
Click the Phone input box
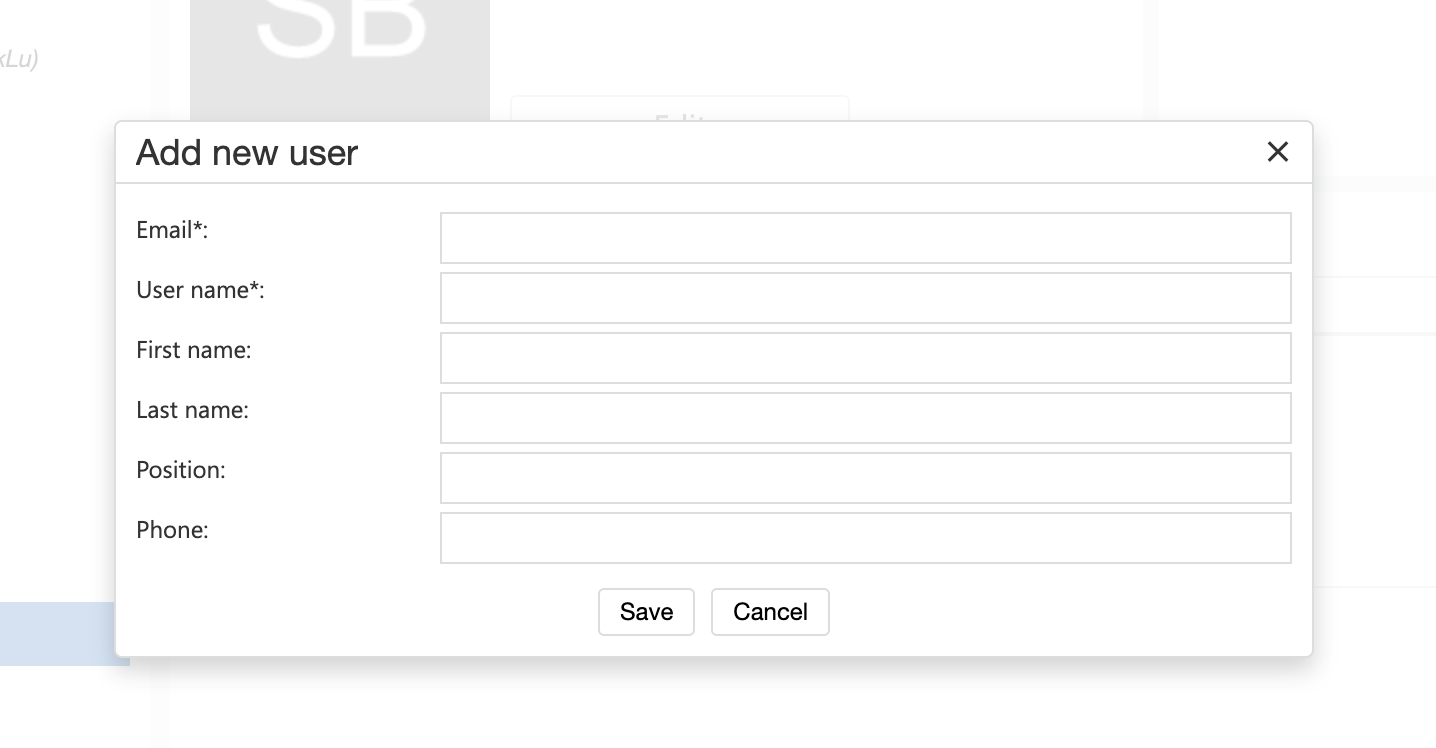tap(865, 538)
